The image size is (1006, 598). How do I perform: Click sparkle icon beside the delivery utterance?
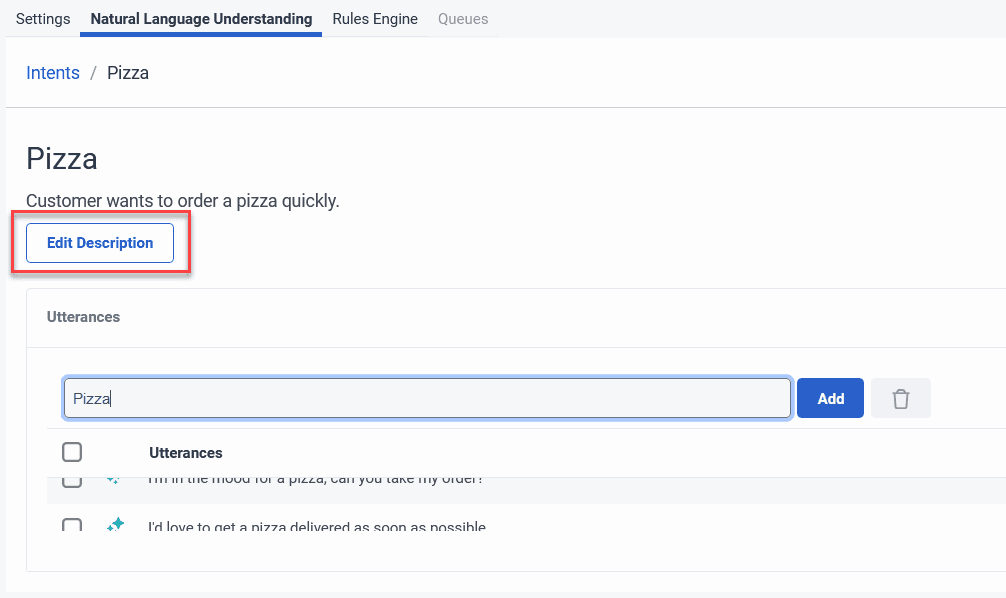[115, 524]
